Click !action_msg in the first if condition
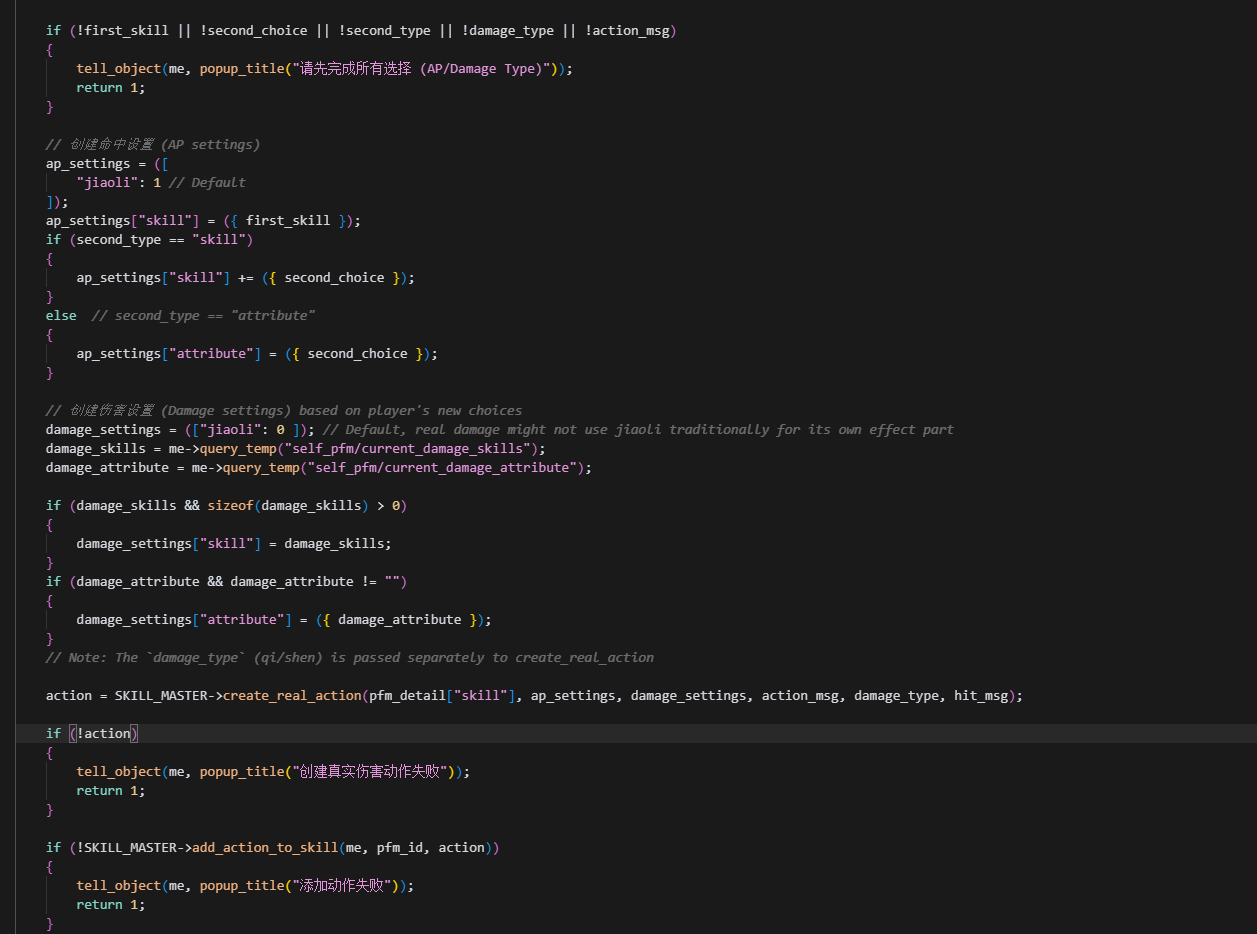1257x934 pixels. click(627, 31)
